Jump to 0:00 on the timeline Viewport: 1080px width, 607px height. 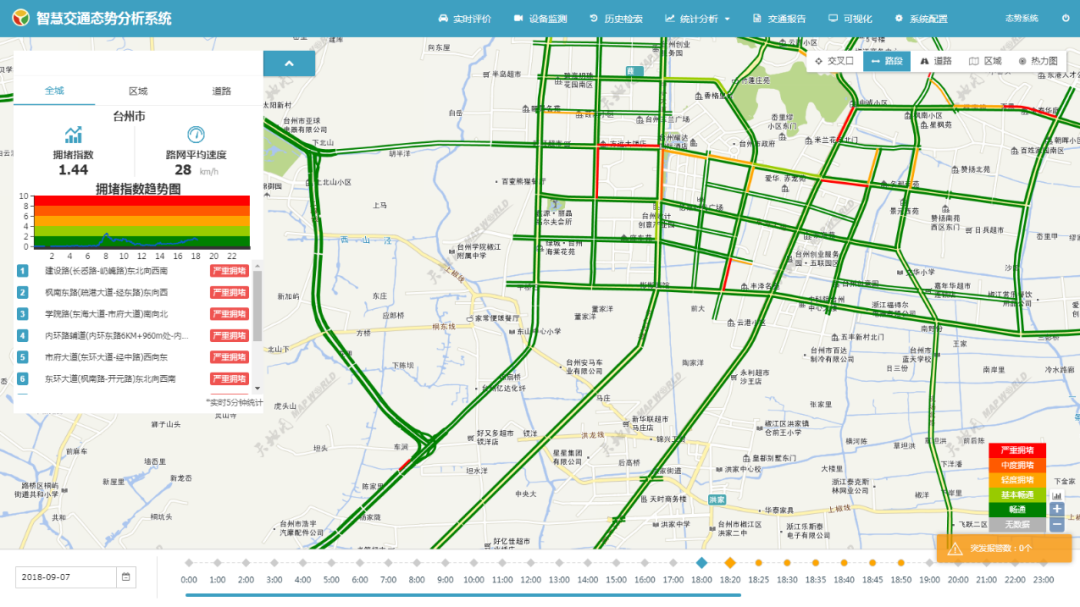pyautogui.click(x=189, y=563)
